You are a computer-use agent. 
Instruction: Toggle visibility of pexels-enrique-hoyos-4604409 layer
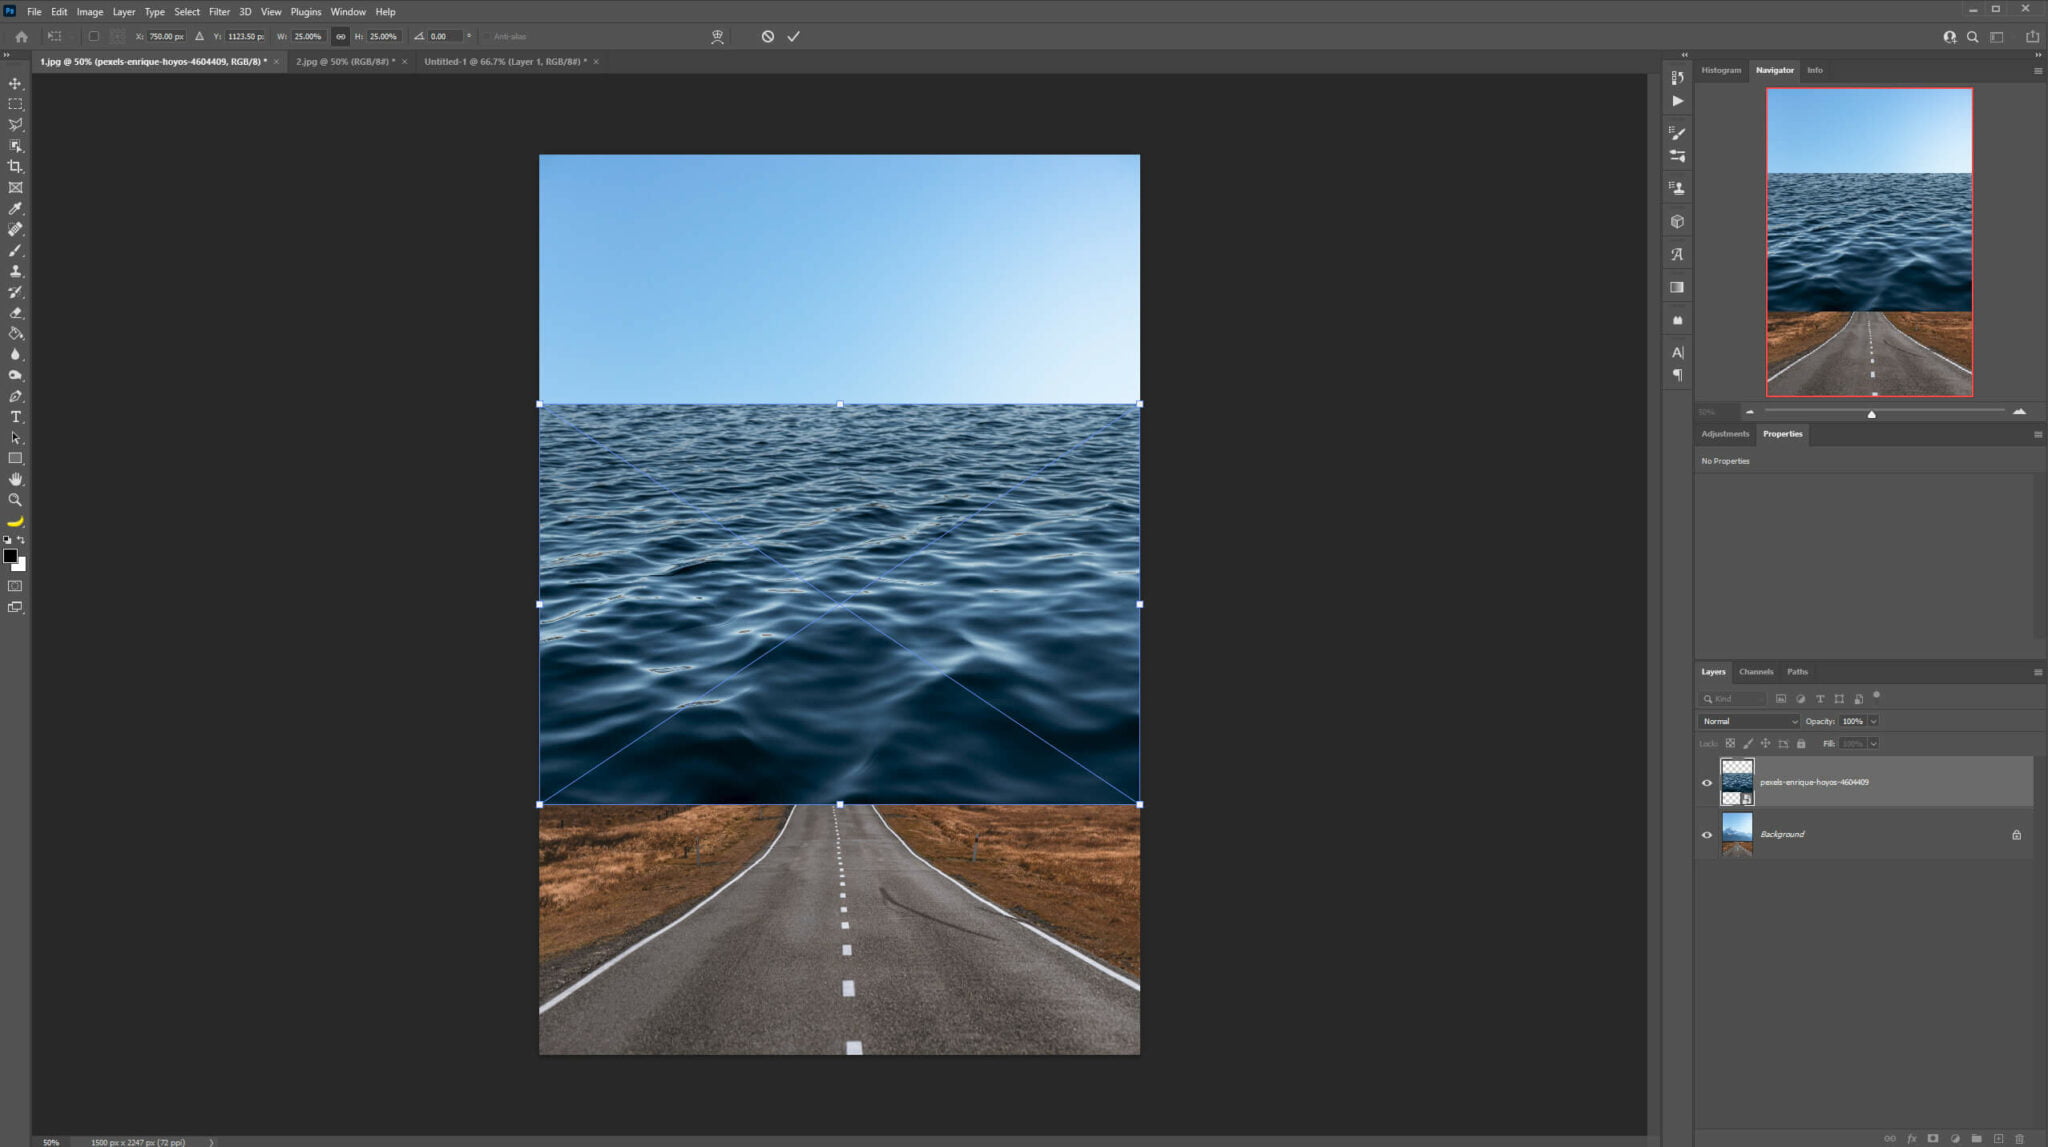(1707, 782)
